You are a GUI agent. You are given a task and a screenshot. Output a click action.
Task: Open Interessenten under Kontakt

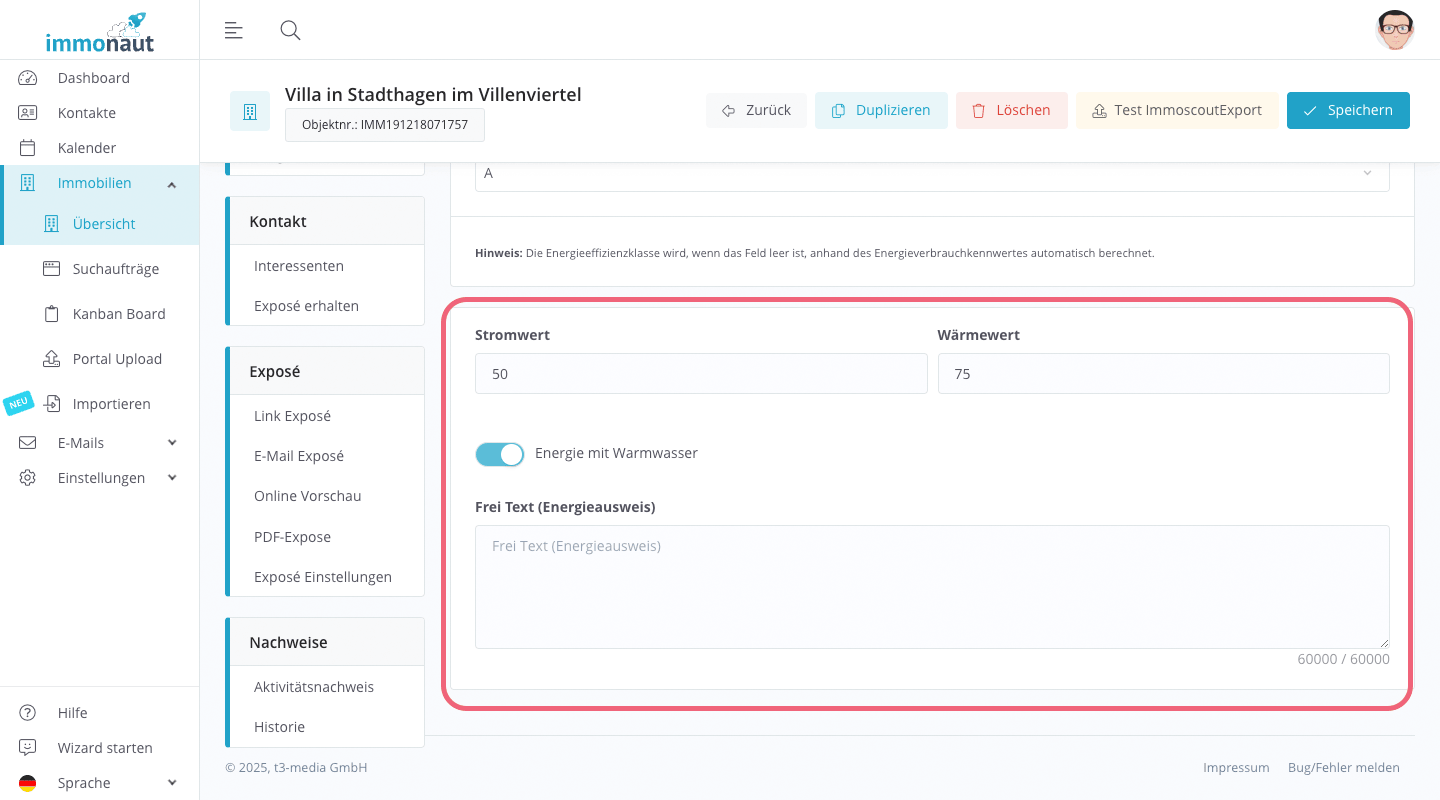(299, 266)
